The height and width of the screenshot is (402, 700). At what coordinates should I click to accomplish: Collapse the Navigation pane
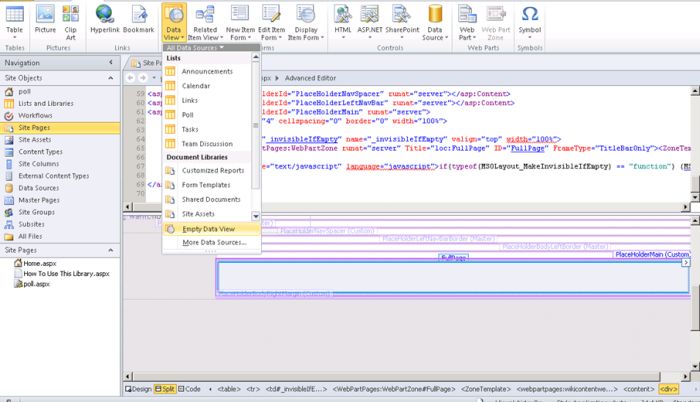112,62
